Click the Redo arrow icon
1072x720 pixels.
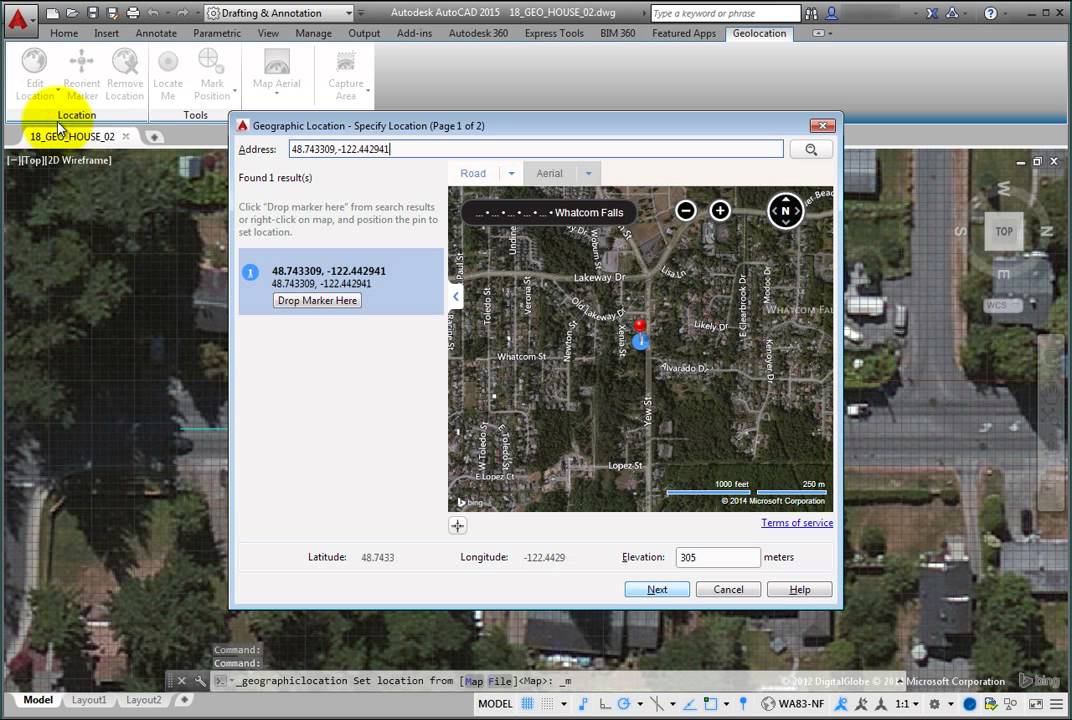click(x=182, y=13)
